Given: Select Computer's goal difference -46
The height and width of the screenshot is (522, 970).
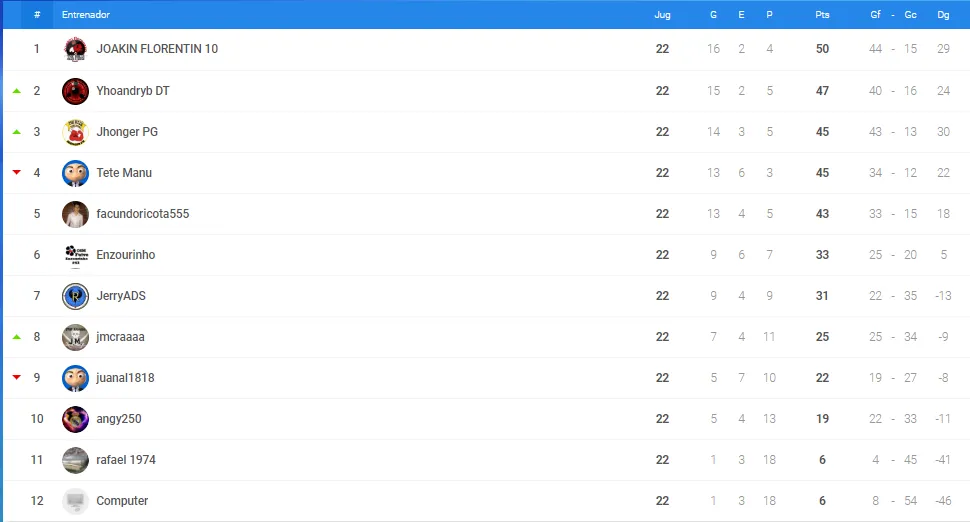Looking at the screenshot, I should coord(943,501).
